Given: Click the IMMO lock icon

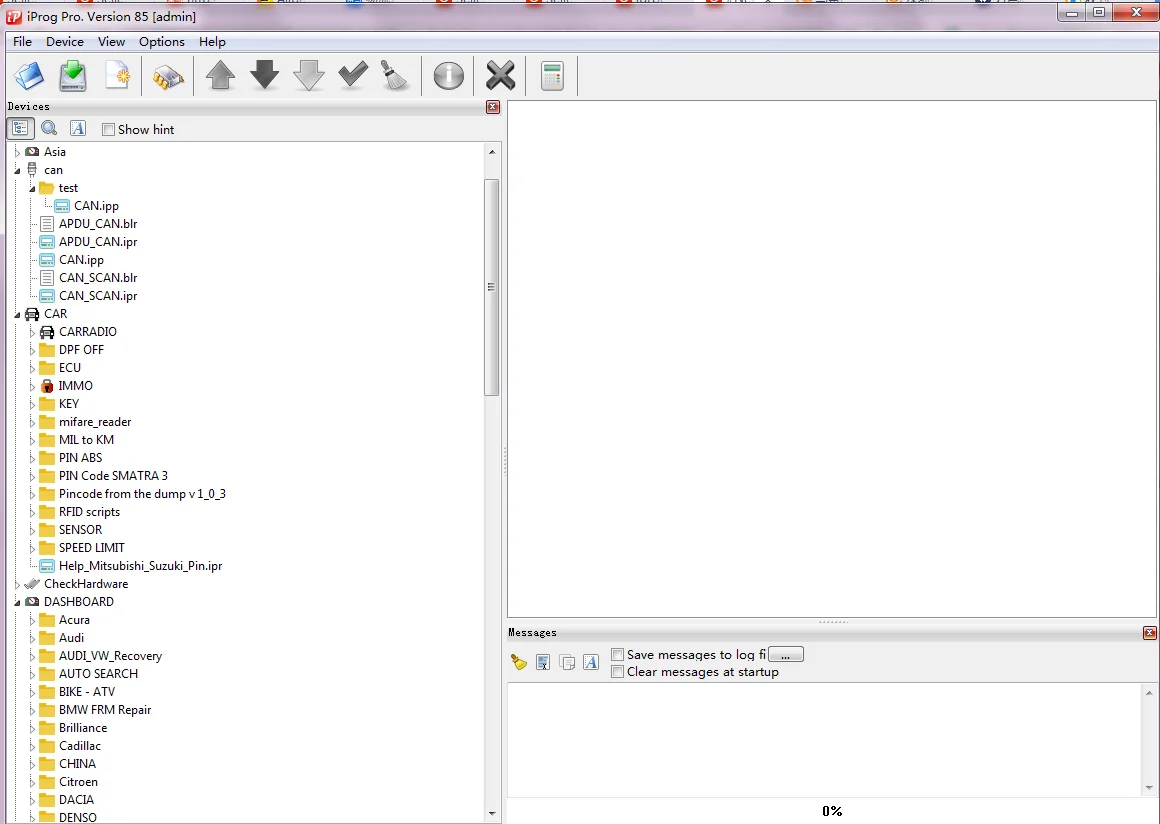Looking at the screenshot, I should point(47,386).
